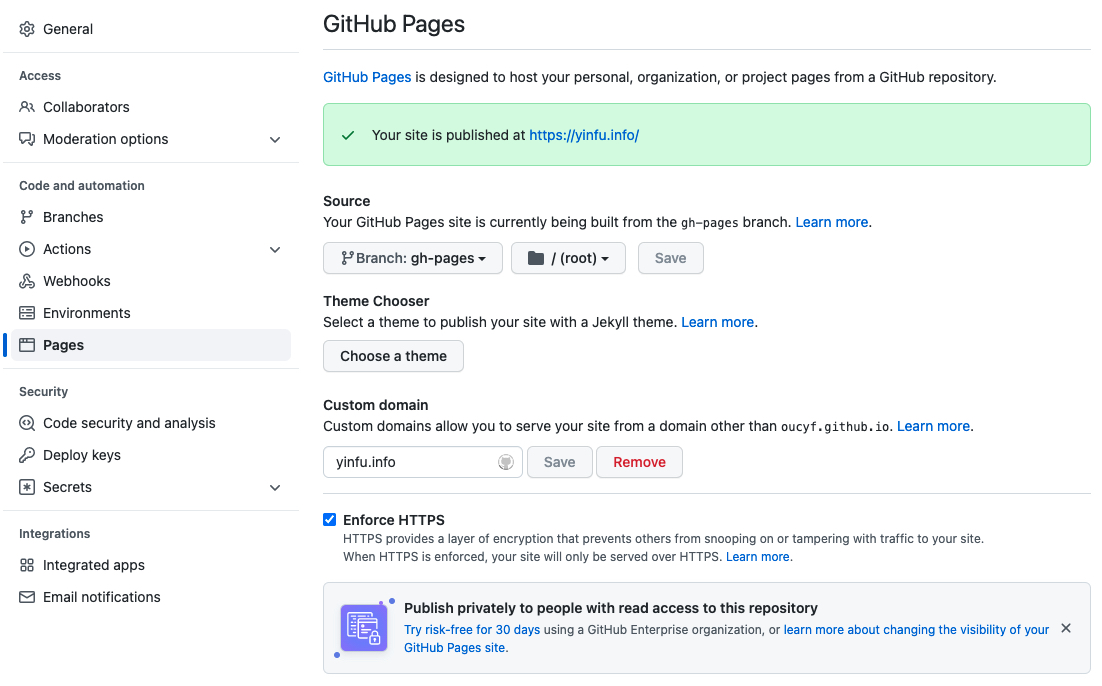Click Learn more link under Source

(x=831, y=222)
